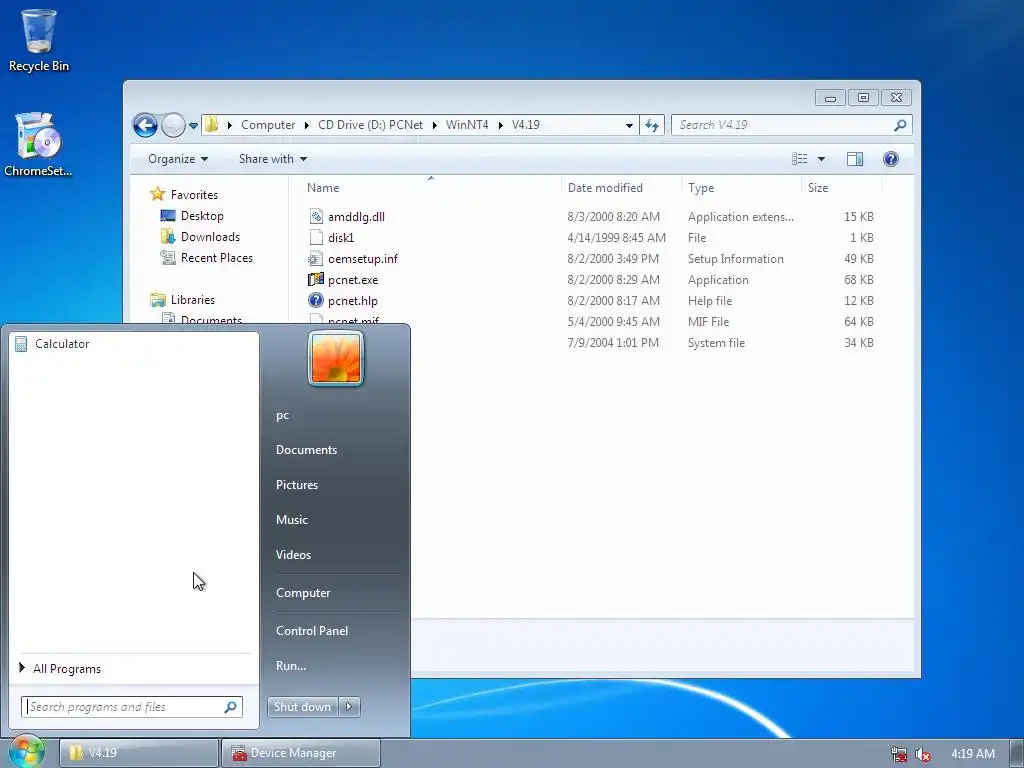This screenshot has height=768, width=1024.
Task: Switch to Device Manager taskbar button
Action: [x=300, y=753]
